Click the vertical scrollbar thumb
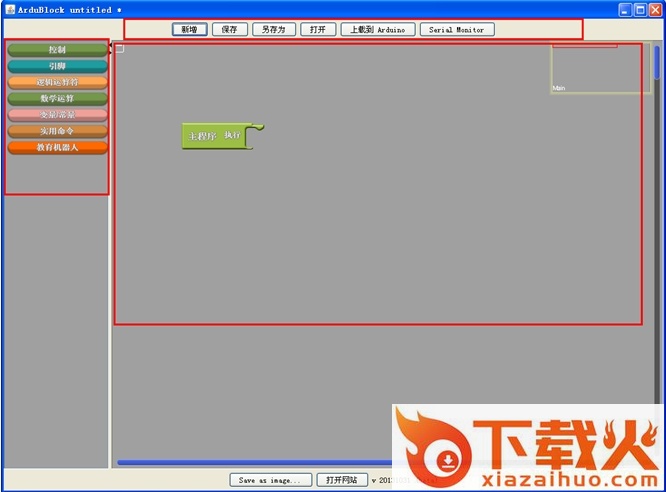The width and height of the screenshot is (666, 492). pyautogui.click(x=657, y=62)
